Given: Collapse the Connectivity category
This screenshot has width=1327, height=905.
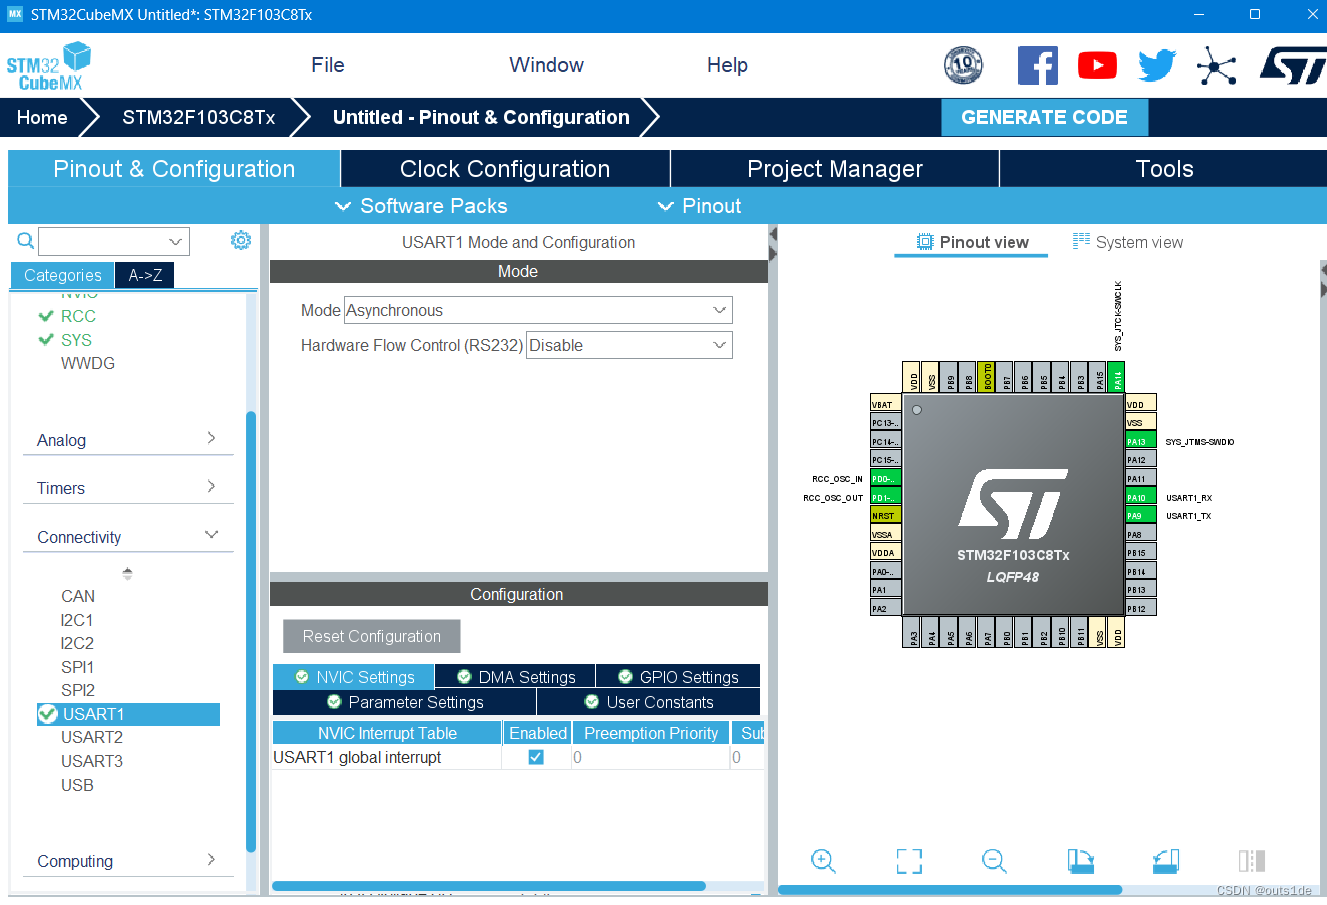Looking at the screenshot, I should 211,534.
